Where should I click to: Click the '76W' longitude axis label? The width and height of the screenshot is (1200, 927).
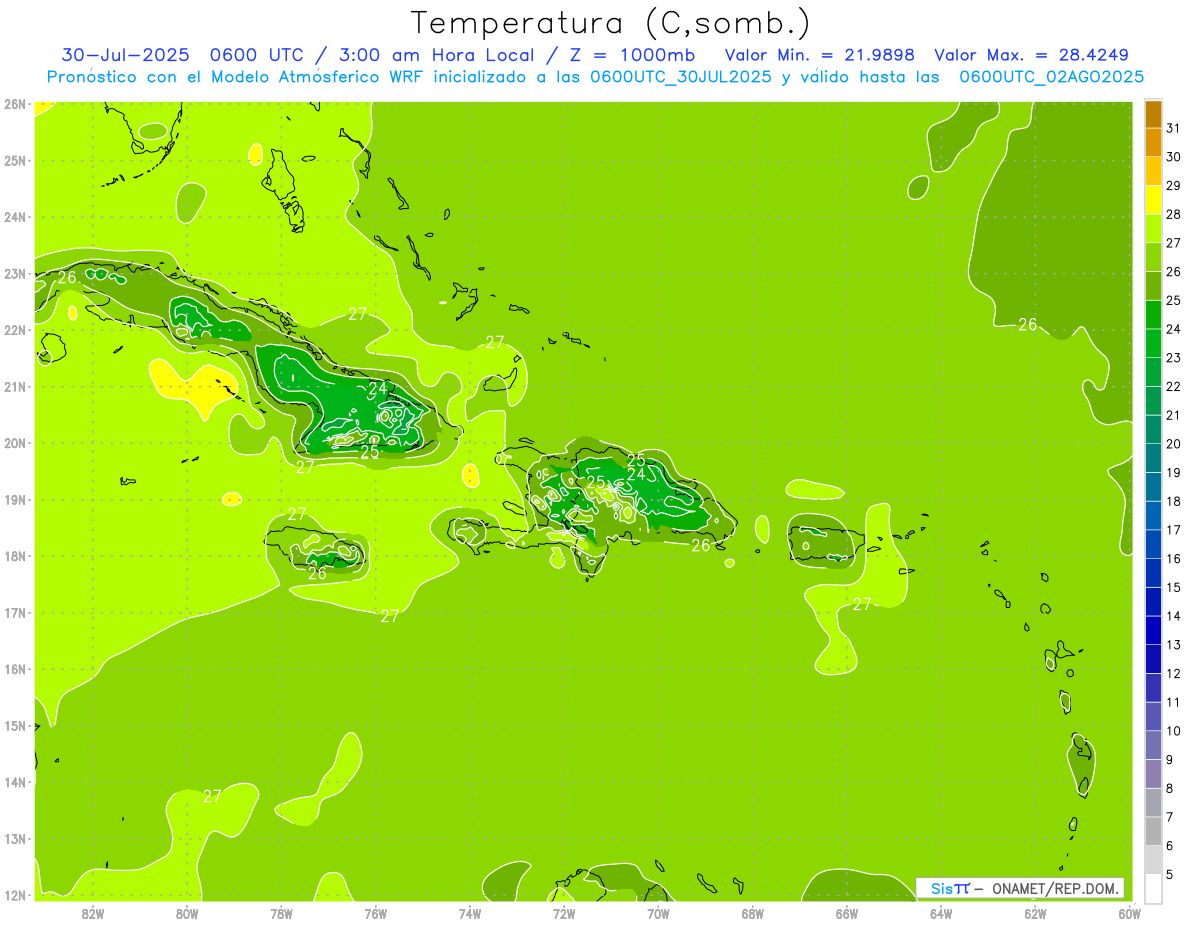coord(376,913)
